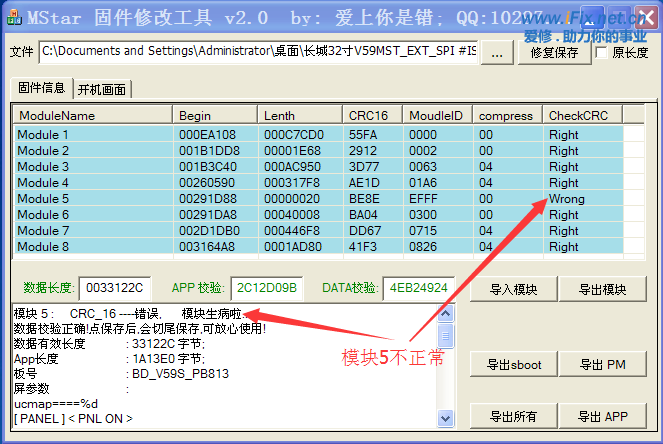Click Begin value 000EA108

click(207, 134)
